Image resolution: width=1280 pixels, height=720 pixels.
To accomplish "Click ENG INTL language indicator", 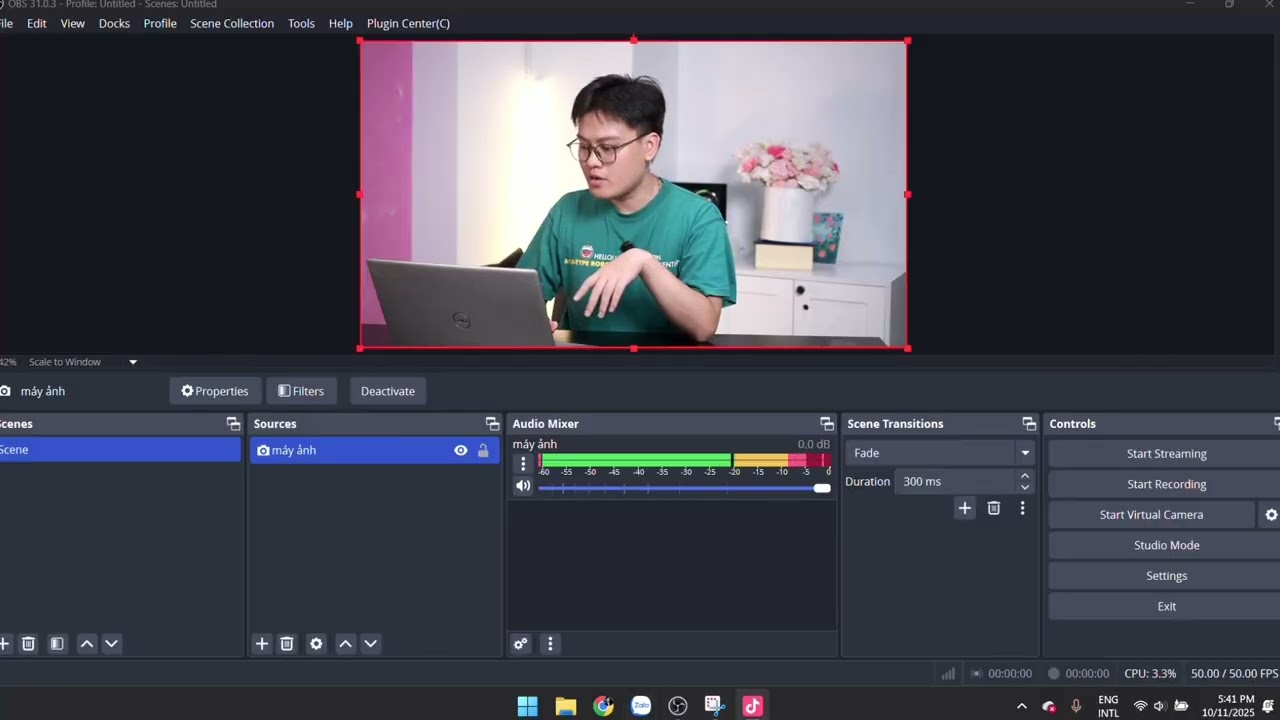I will click(1108, 706).
